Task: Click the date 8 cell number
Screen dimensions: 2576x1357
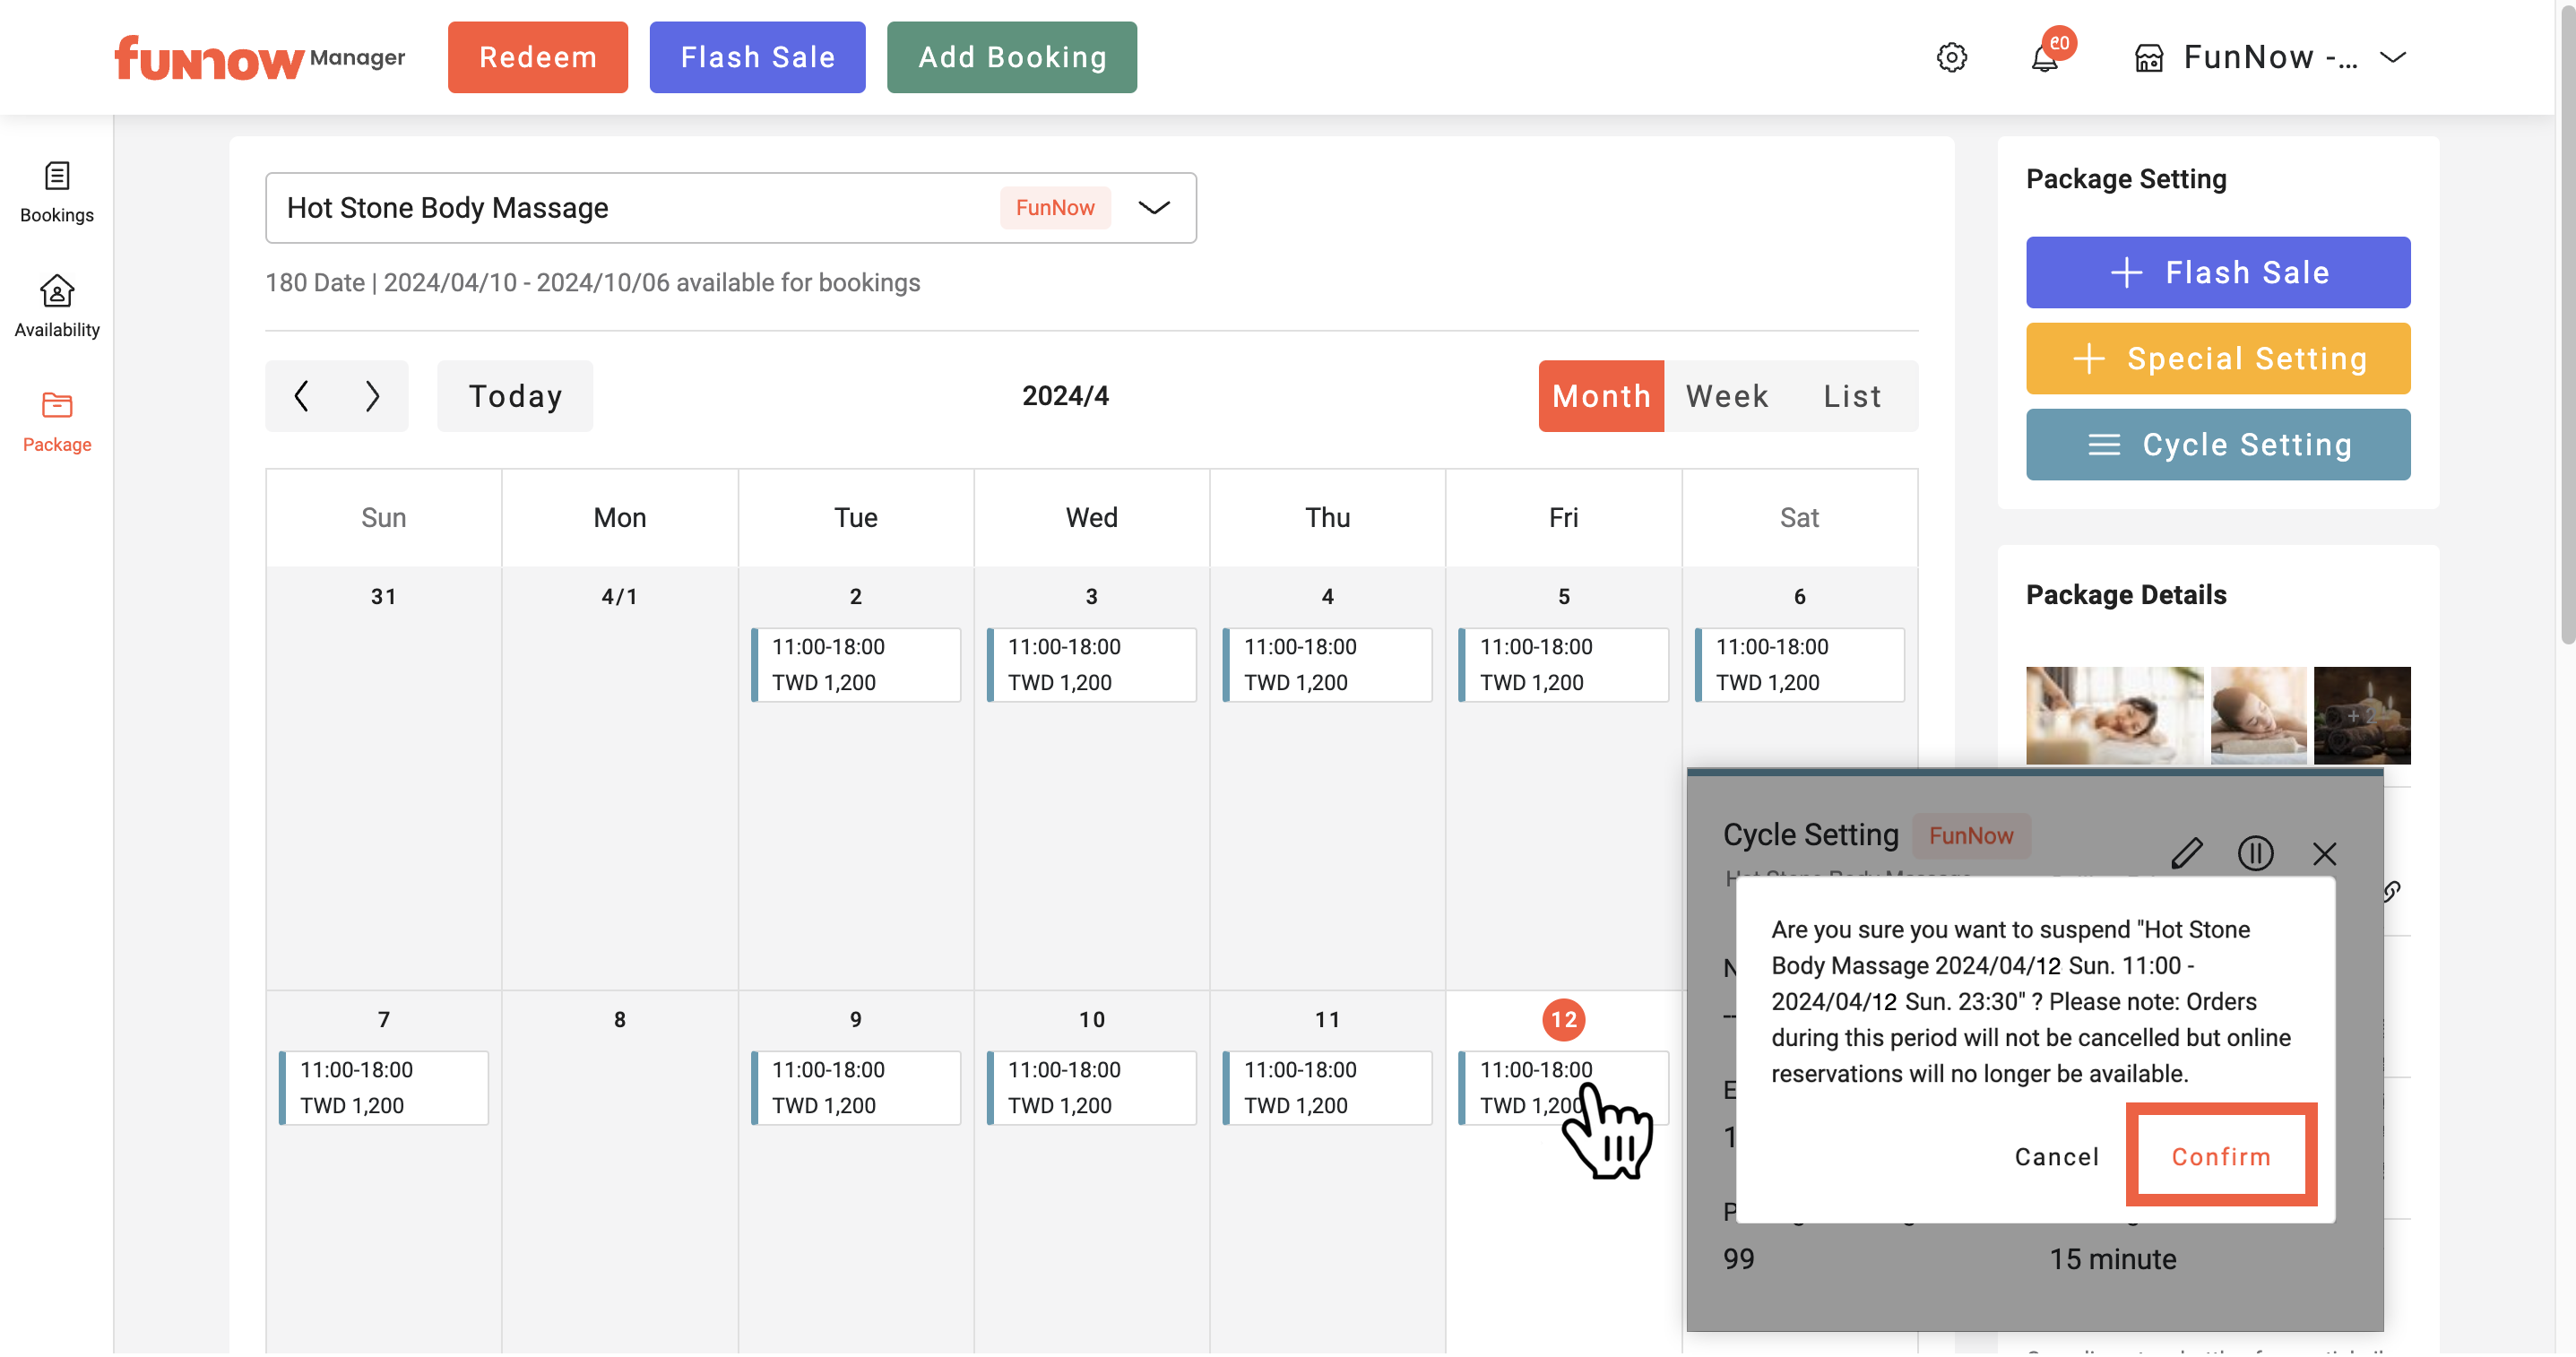Action: [620, 1020]
